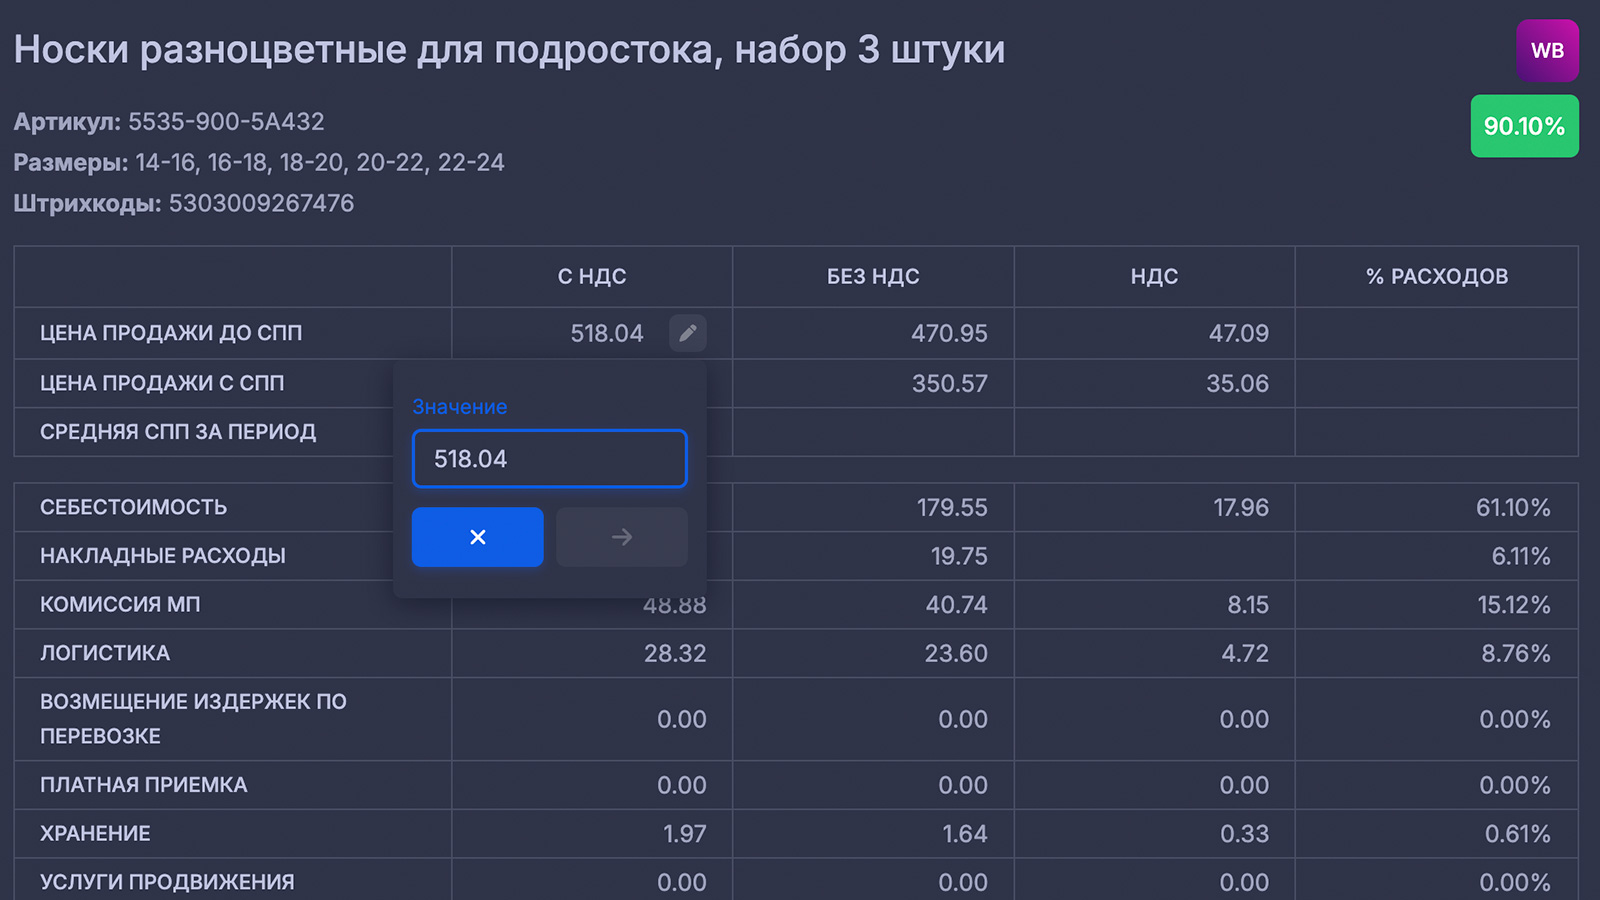Click the ХРАНЕНИЕ row label
Screen dimensions: 1600x900
pos(95,833)
